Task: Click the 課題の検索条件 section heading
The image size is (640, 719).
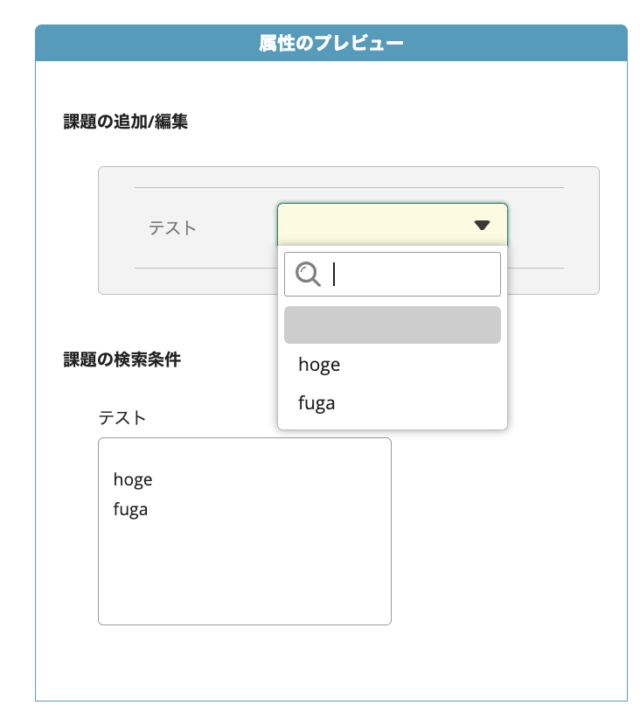Action: [122, 359]
